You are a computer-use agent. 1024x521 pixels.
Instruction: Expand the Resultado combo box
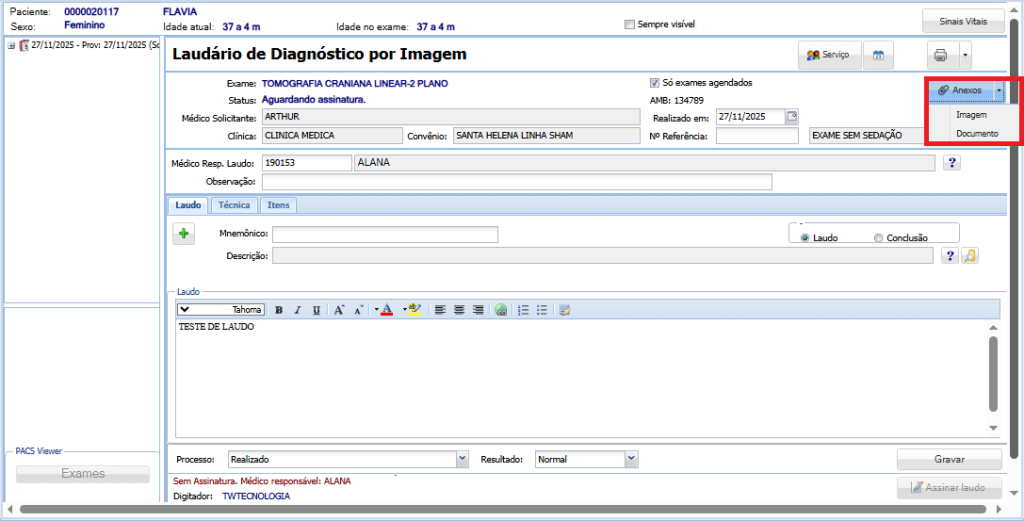point(631,459)
